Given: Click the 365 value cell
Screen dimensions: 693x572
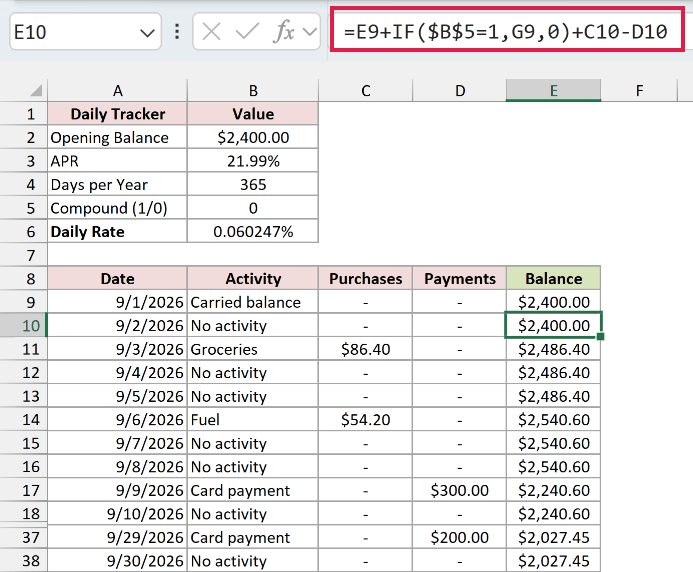Looking at the screenshot, I should pos(253,184).
